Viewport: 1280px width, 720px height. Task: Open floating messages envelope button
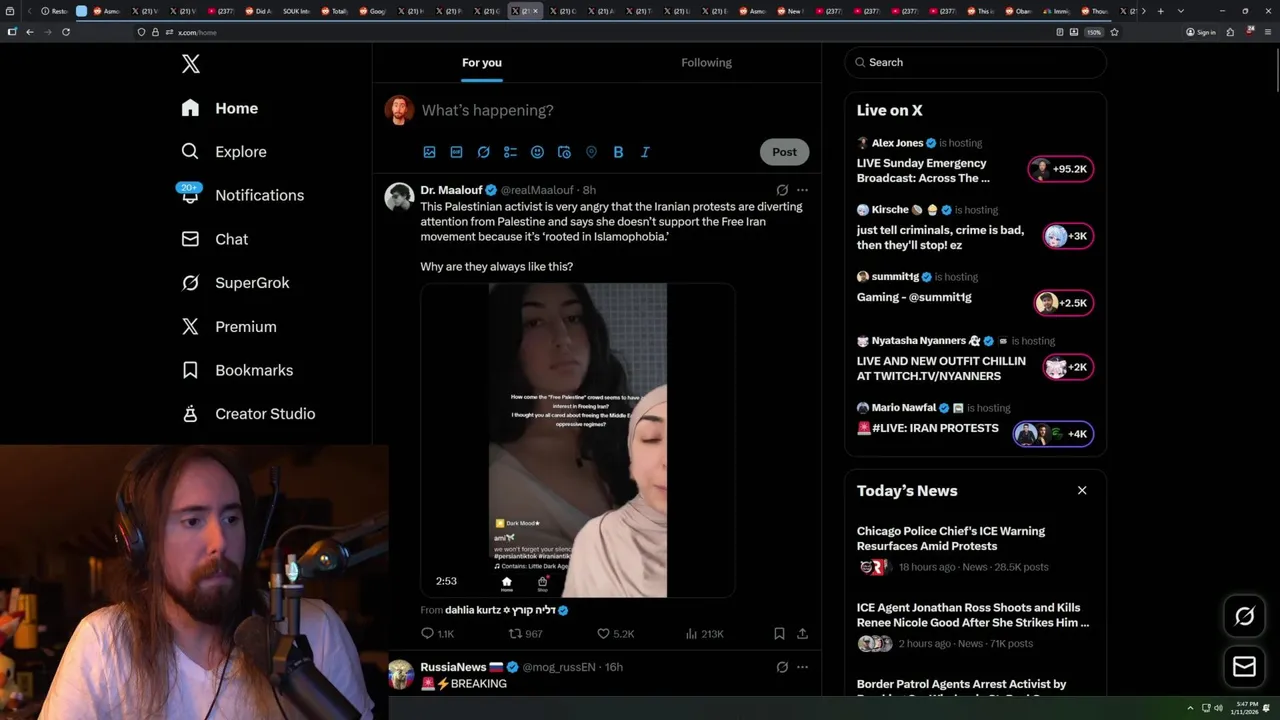(1245, 667)
